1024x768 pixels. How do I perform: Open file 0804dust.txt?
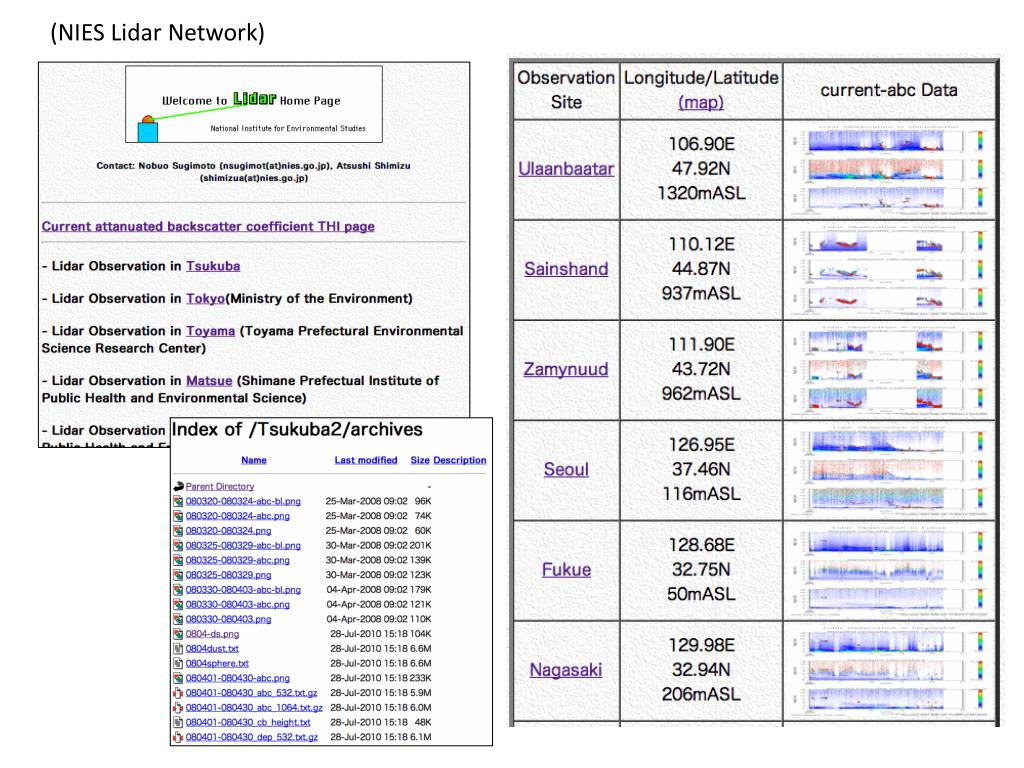tap(212, 648)
